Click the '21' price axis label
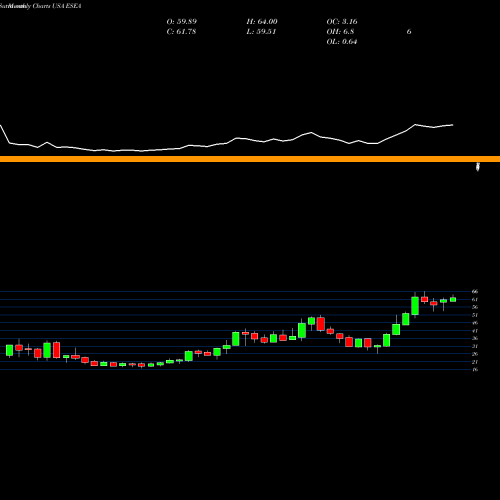The height and width of the screenshot is (500, 500). pos(475,362)
